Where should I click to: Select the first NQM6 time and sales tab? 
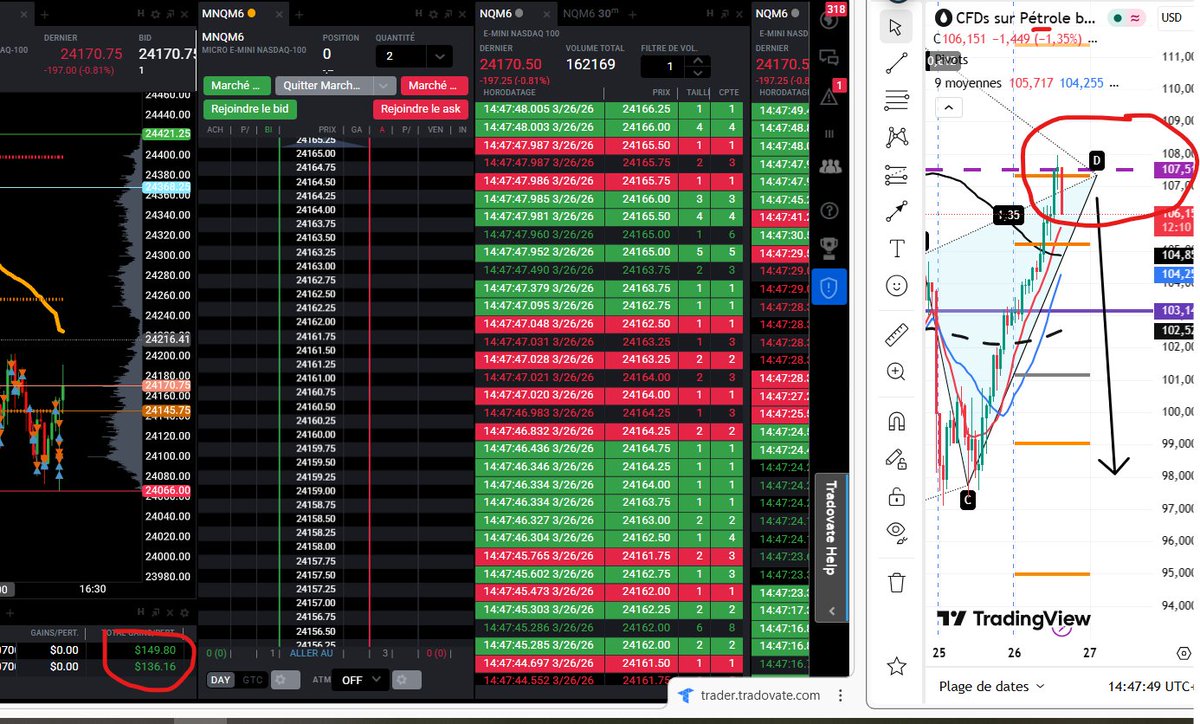pos(515,12)
